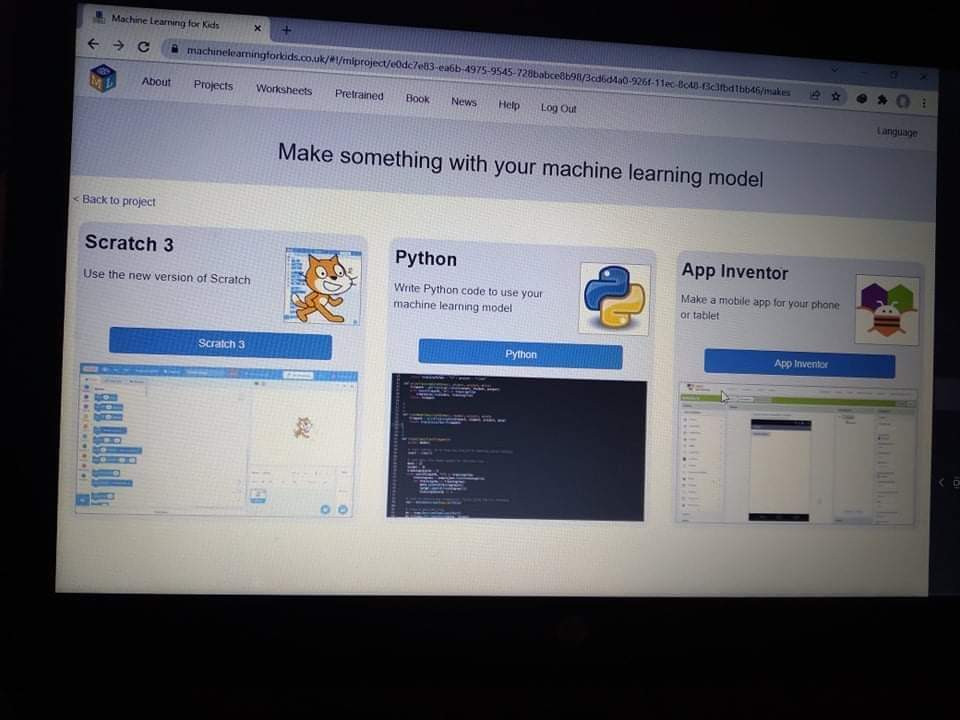The height and width of the screenshot is (720, 960).
Task: Click the browser back arrow
Action: coord(94,43)
